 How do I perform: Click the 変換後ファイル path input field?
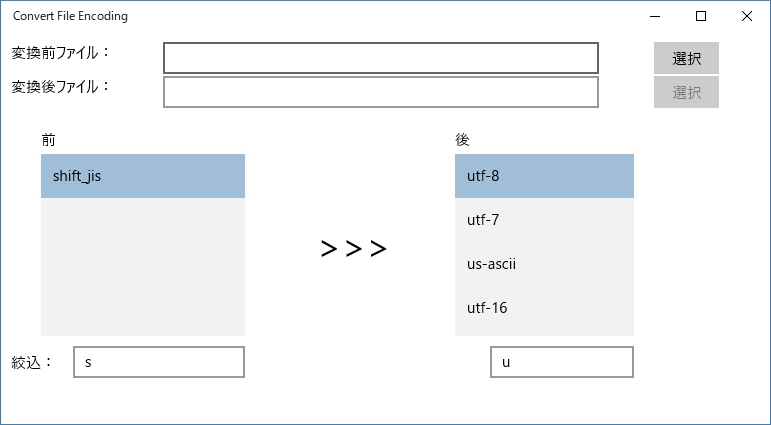coord(381,92)
